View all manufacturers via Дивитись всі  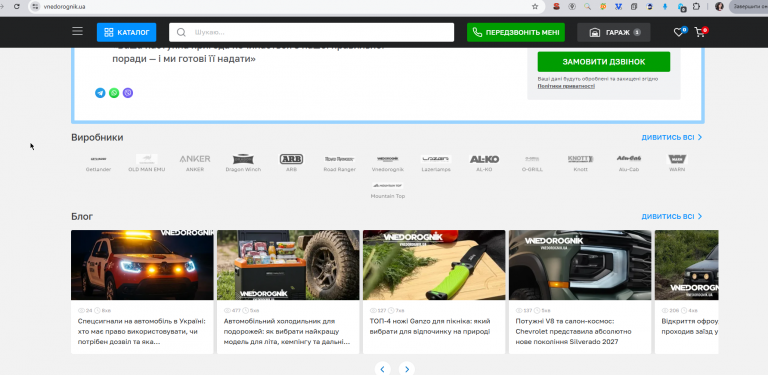click(x=672, y=138)
